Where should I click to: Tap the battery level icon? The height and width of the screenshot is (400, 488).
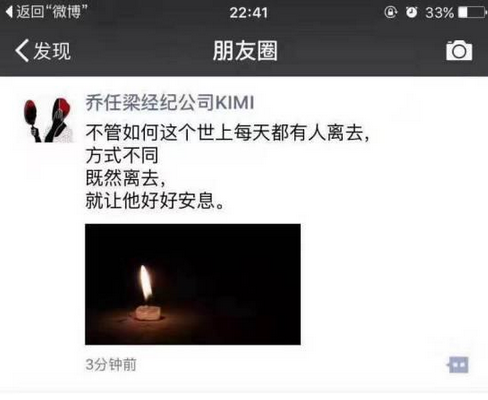click(472, 13)
